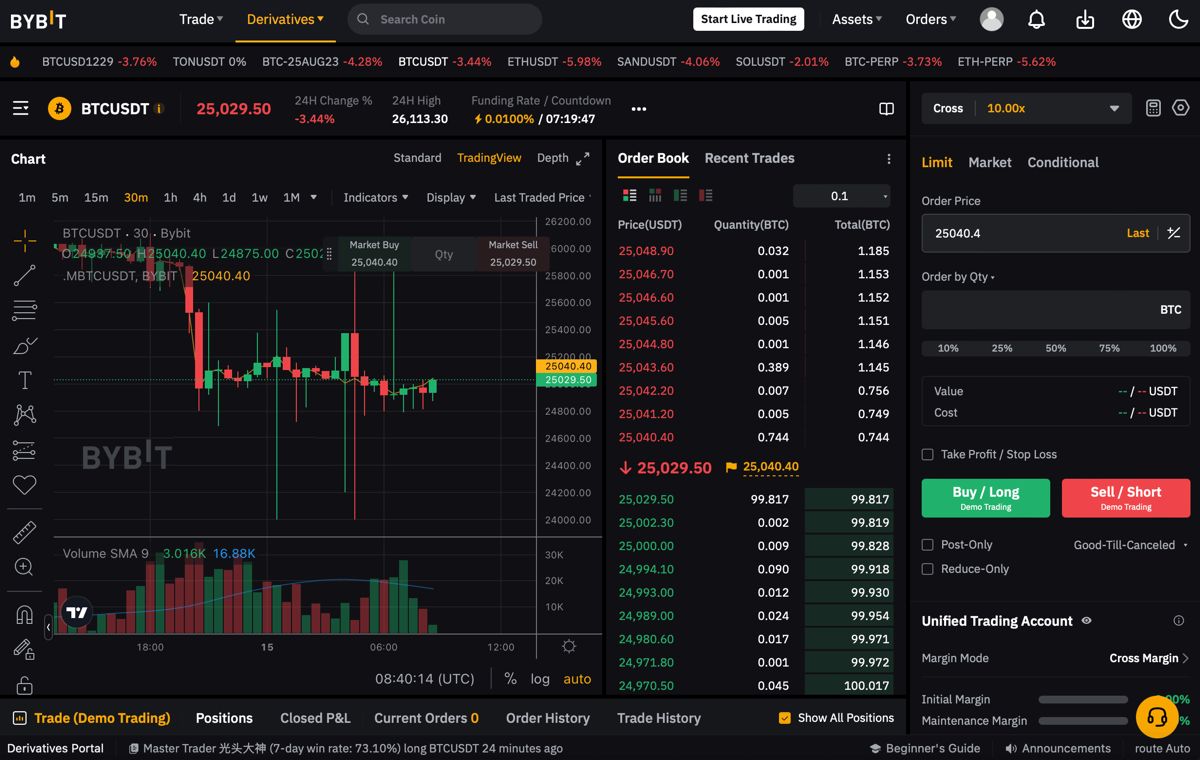Viewport: 1200px width, 760px height.
Task: Click the app download icon
Action: (x=1085, y=19)
